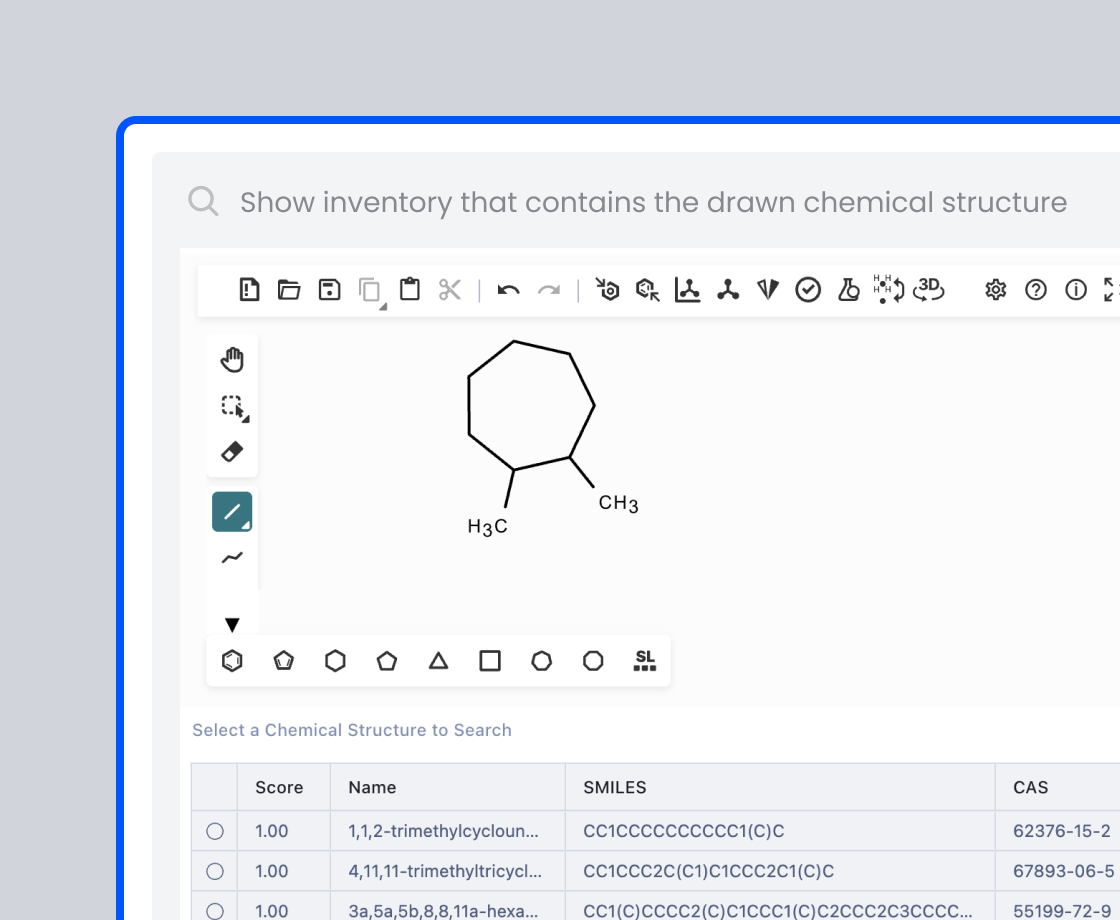Click the magnifying glass search icon
This screenshot has width=1120, height=920.
pyautogui.click(x=204, y=201)
